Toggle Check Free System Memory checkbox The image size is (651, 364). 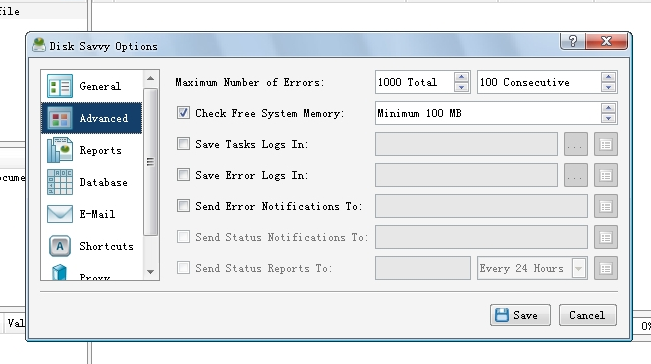(183, 112)
